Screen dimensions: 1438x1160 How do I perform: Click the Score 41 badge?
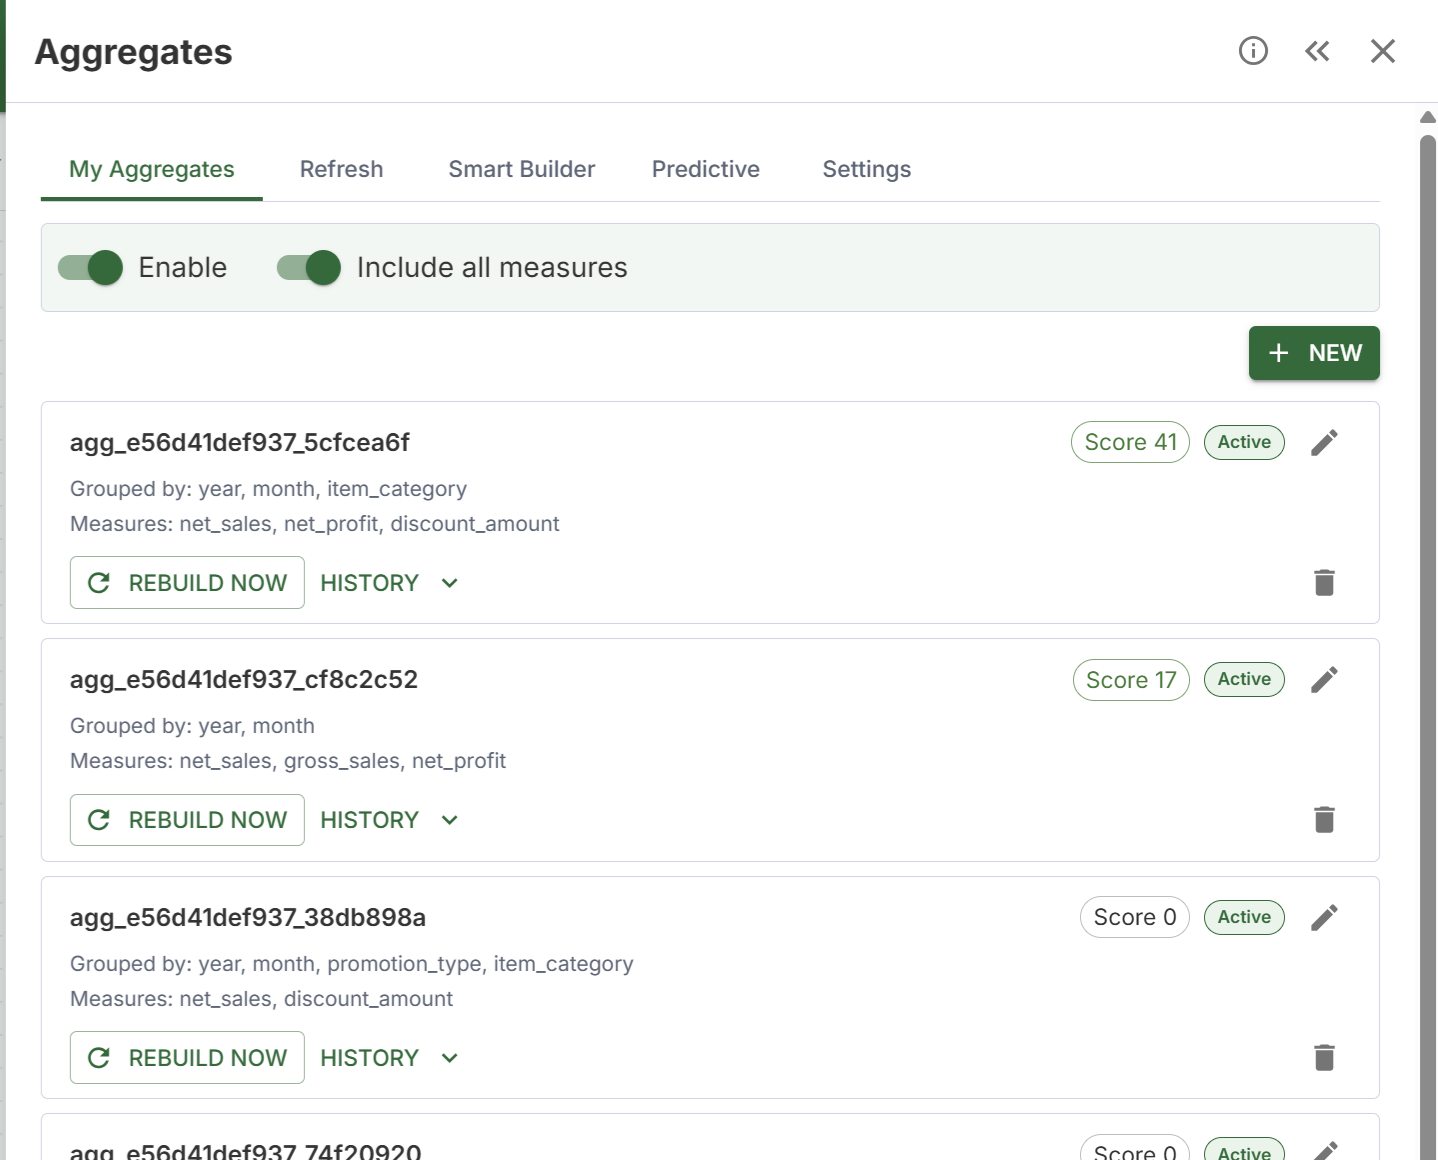1130,442
